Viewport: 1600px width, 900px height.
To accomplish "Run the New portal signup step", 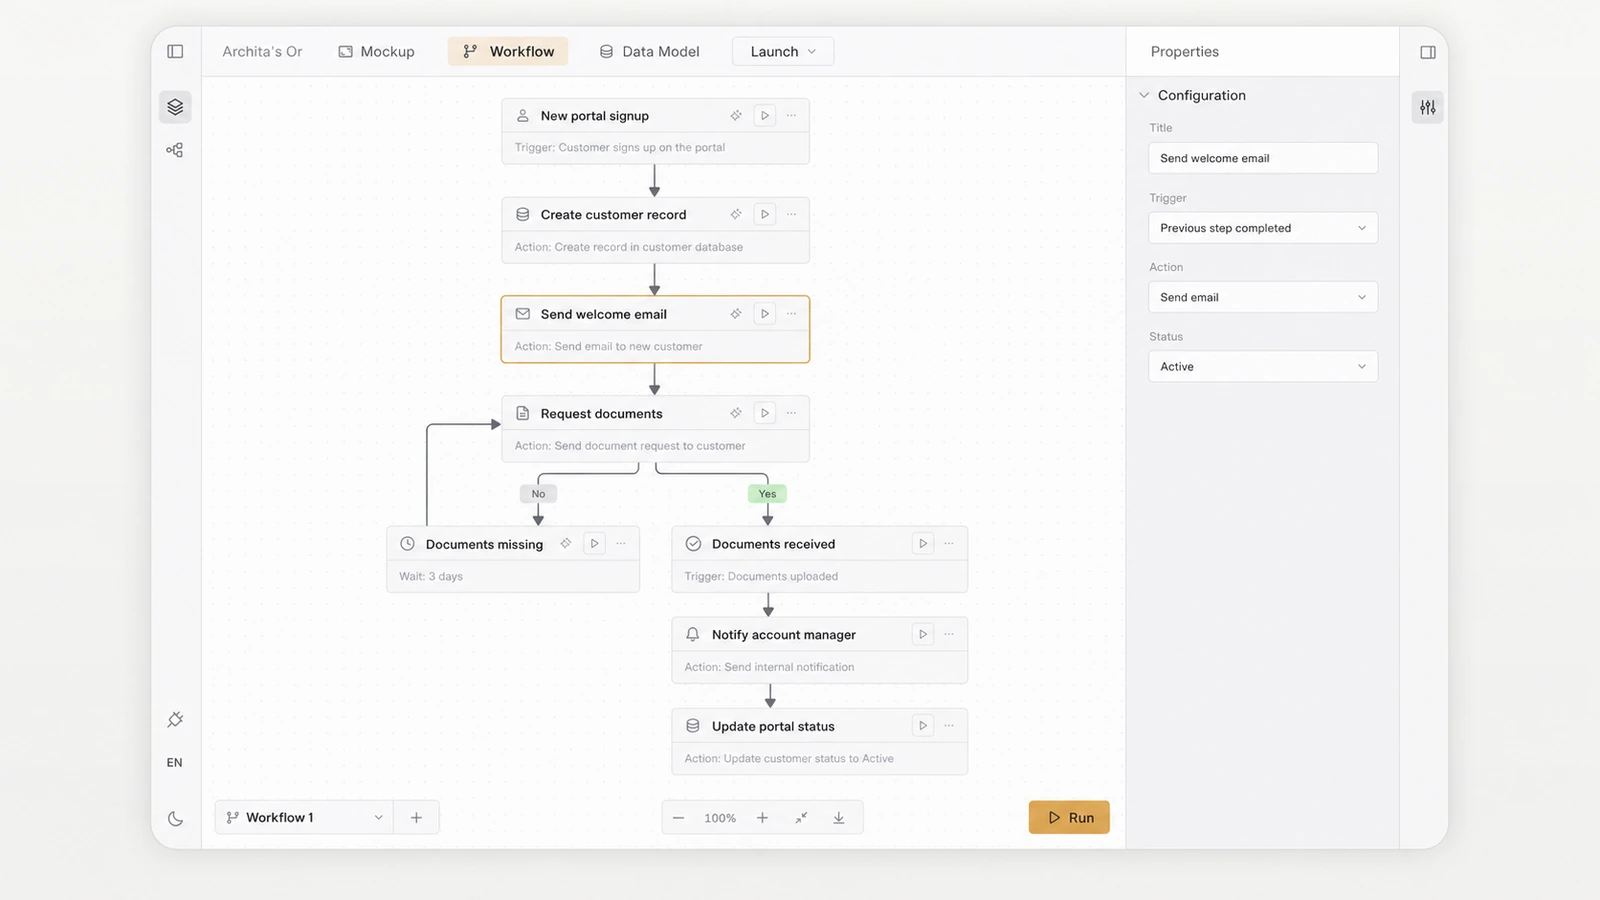I will (765, 116).
